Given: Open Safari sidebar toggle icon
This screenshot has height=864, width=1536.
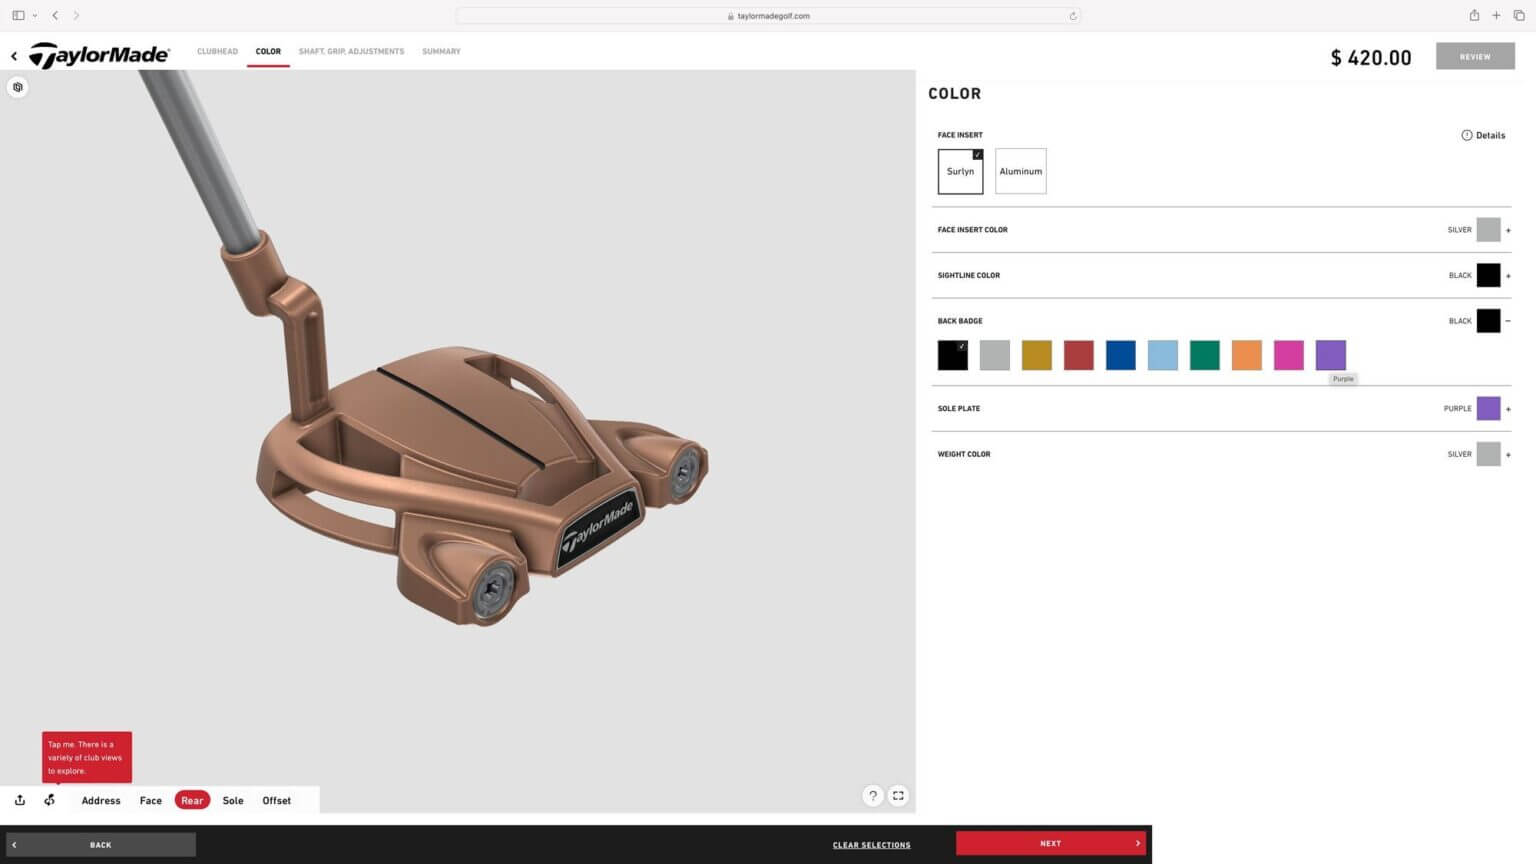Looking at the screenshot, I should (x=18, y=15).
